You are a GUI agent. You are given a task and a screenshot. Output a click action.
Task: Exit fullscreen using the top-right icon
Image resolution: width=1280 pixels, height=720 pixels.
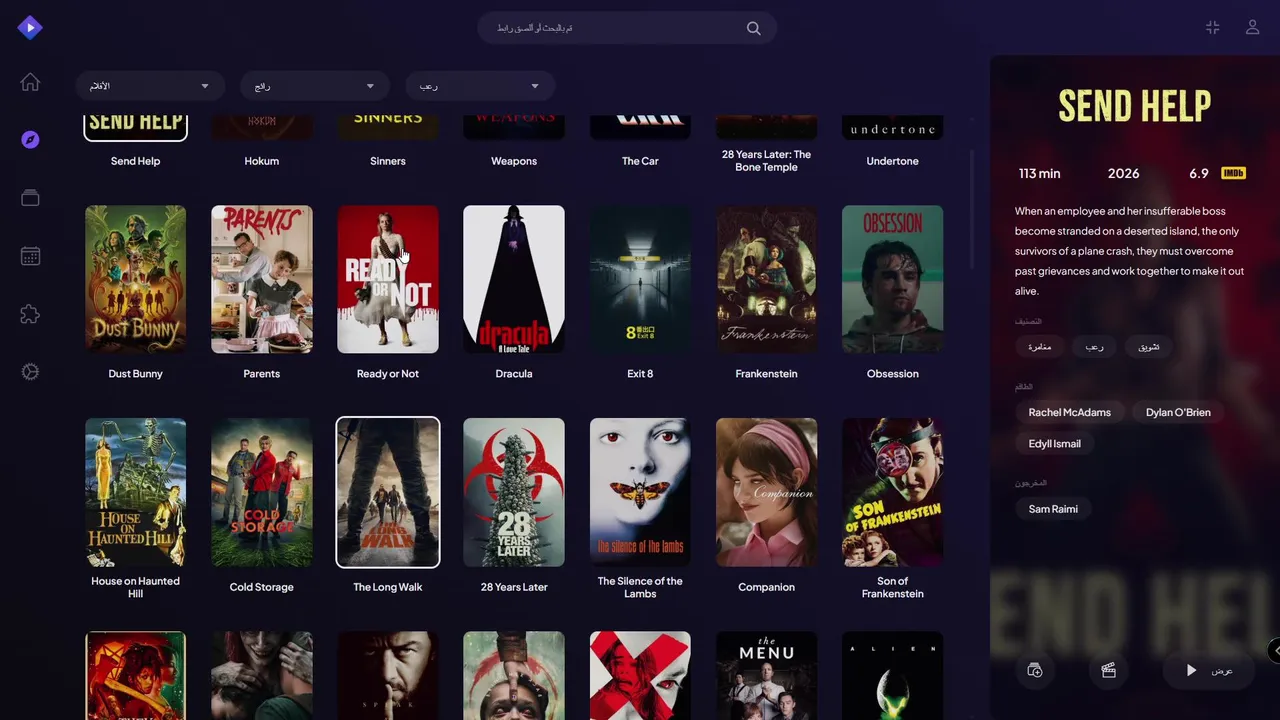1212,28
